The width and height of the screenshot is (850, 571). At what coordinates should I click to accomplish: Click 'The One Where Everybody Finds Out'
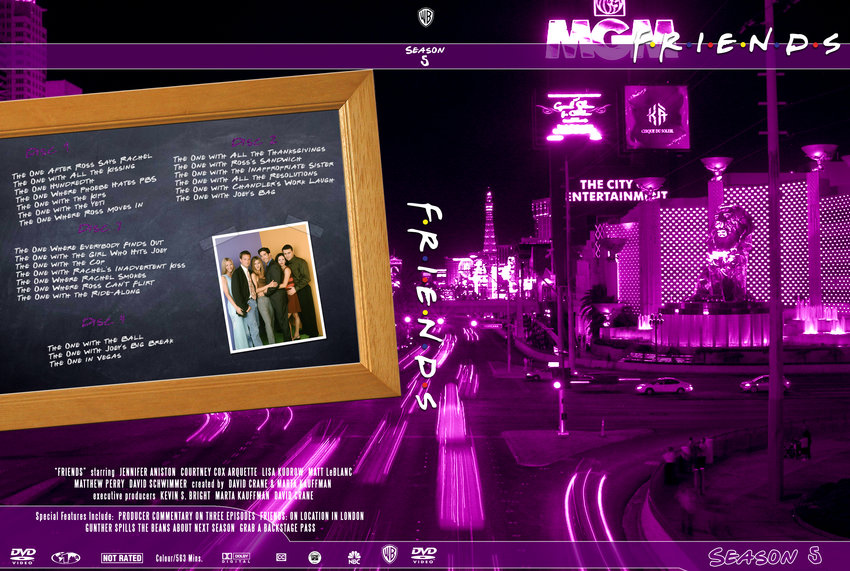coord(89,247)
